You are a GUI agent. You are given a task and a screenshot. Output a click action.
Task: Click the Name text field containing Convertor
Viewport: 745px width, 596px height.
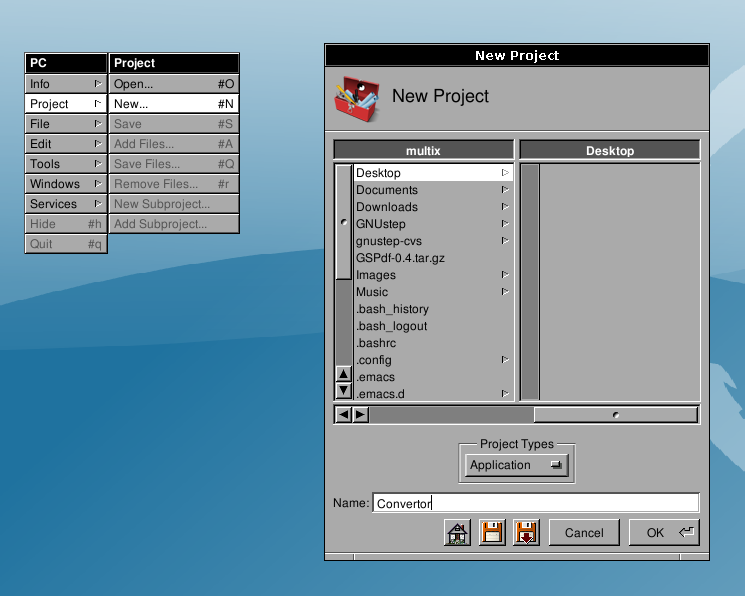(535, 503)
